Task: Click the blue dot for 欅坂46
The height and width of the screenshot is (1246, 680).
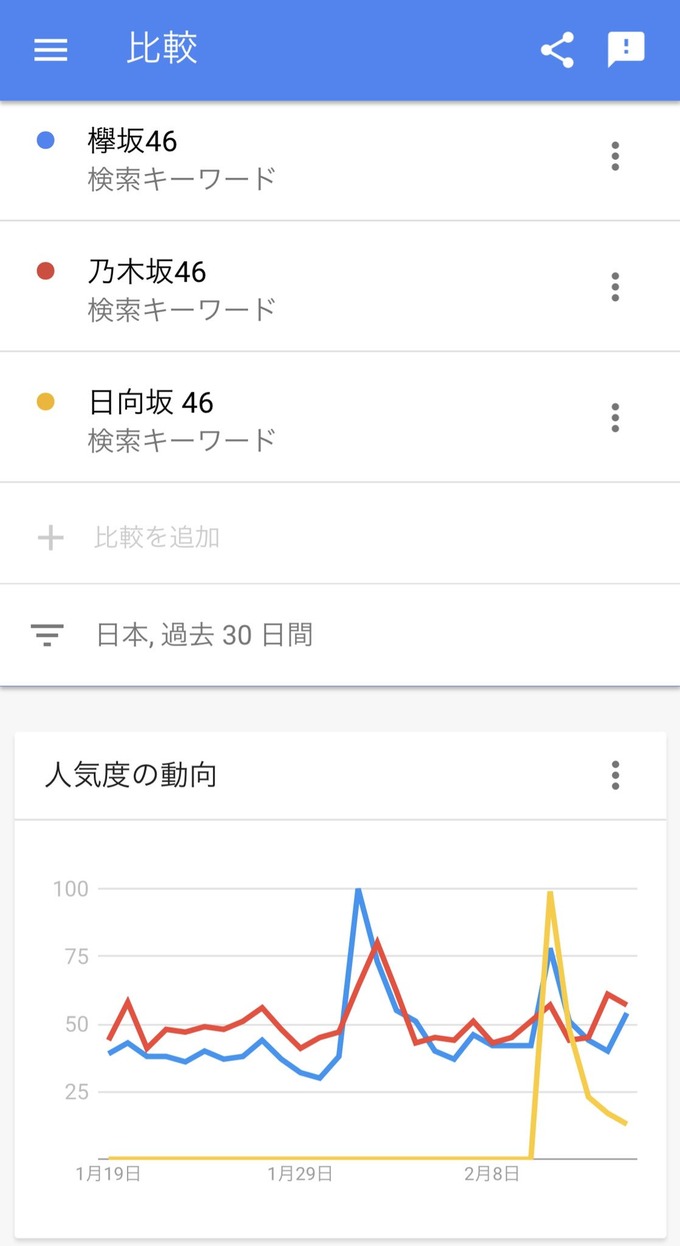Action: (45, 141)
